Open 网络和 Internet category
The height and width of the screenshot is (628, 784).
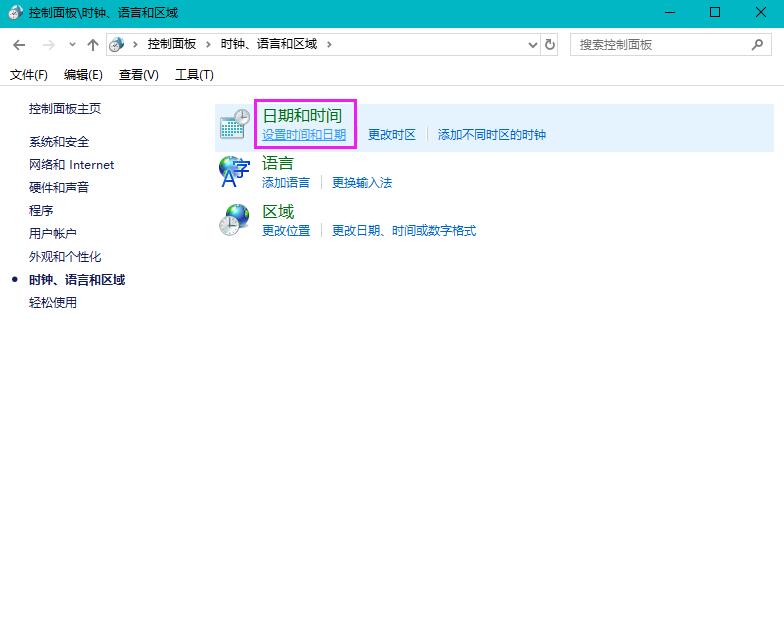[x=72, y=165]
